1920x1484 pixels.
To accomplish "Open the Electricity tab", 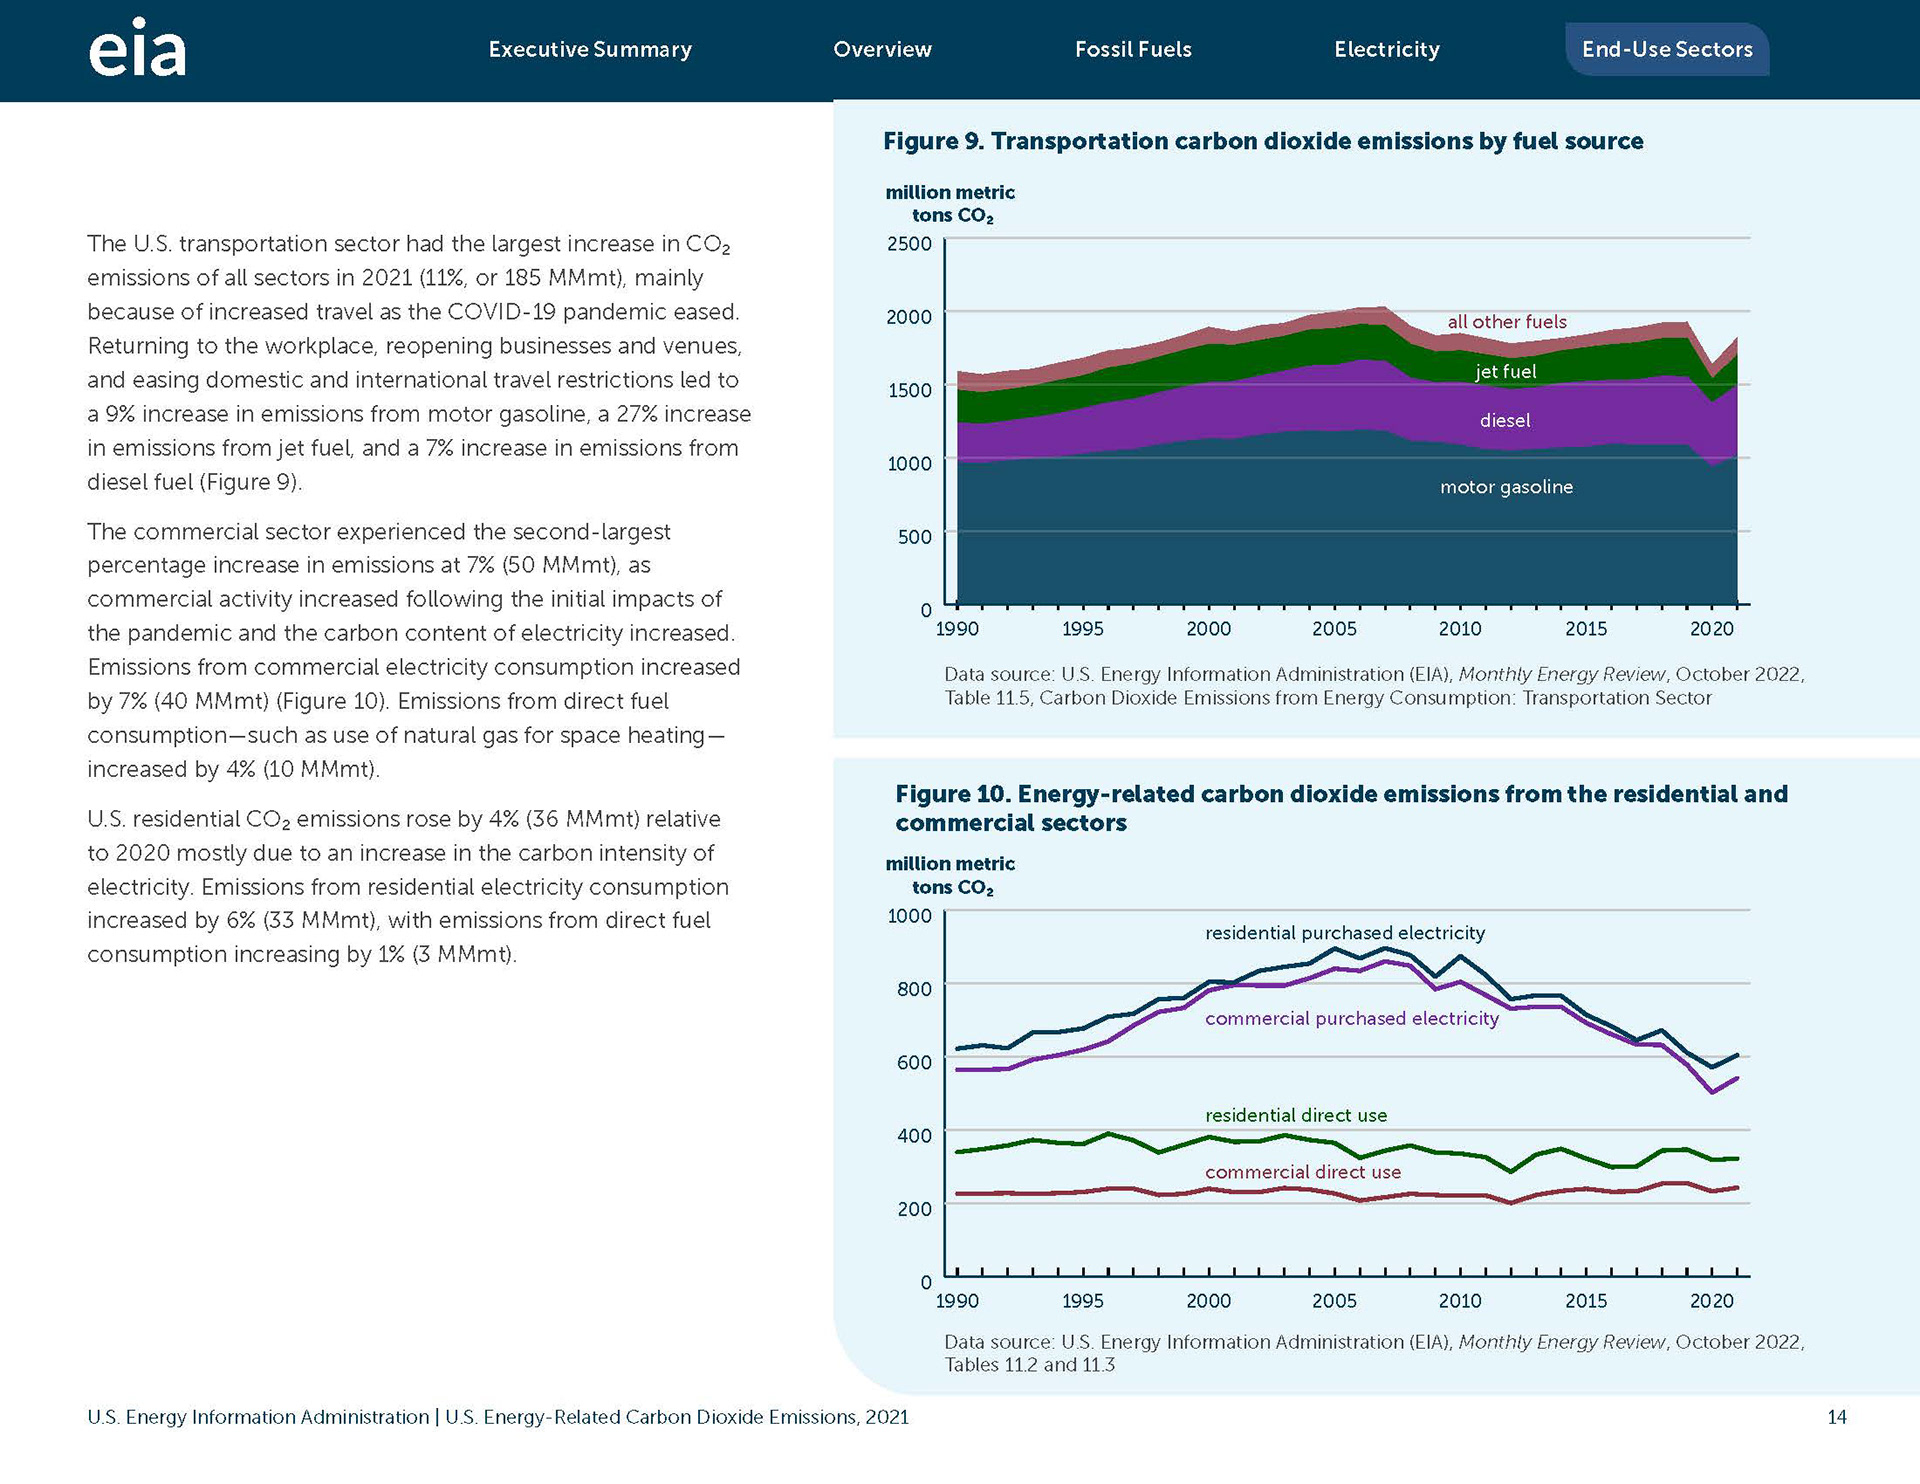I will (x=1387, y=49).
